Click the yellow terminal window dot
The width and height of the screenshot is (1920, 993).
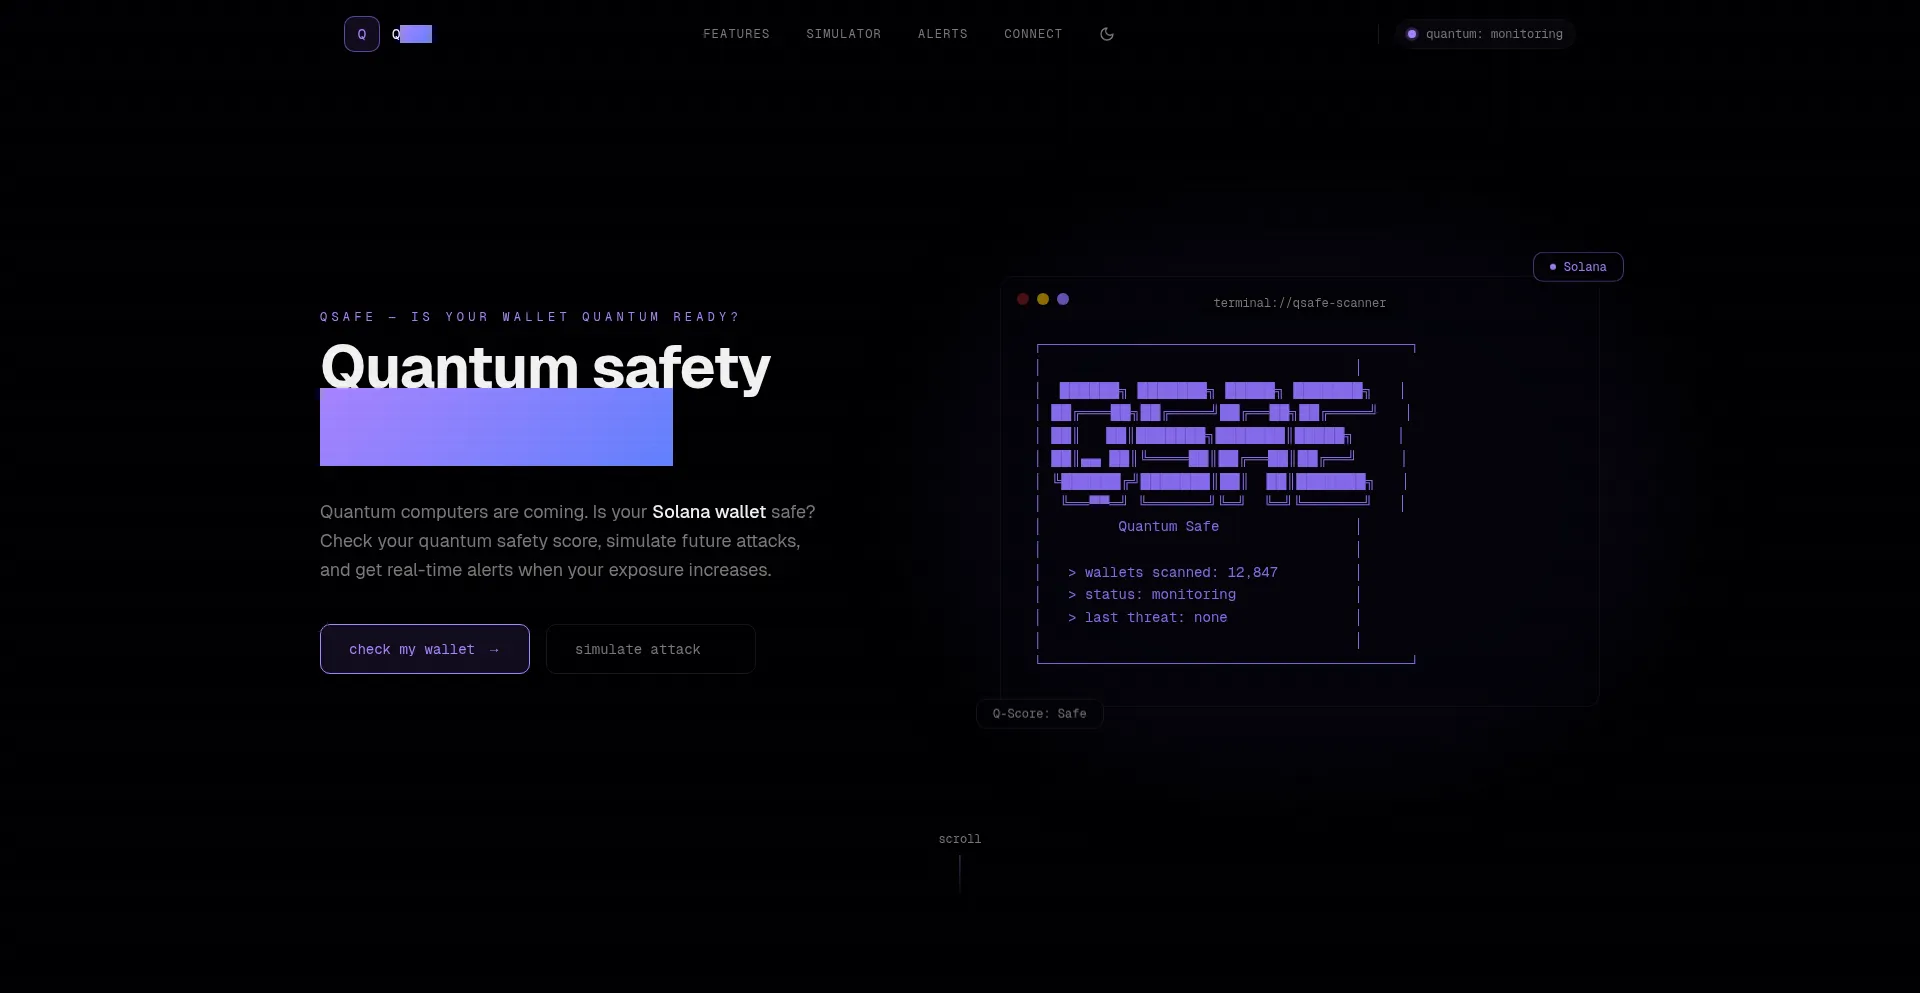[1043, 299]
